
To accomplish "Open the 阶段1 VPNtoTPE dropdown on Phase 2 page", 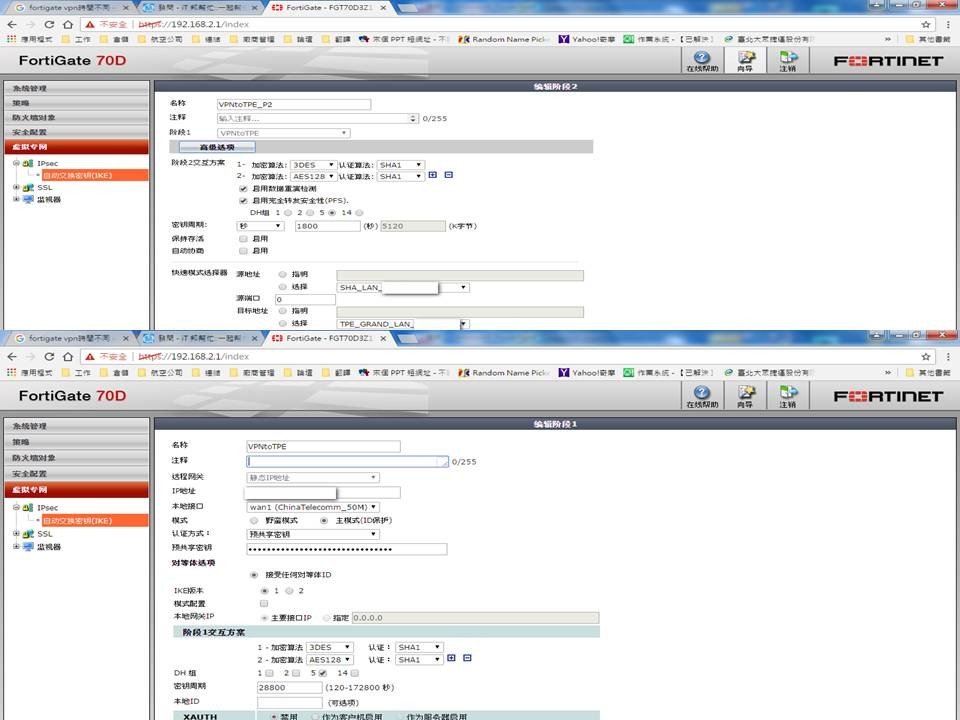I will [x=283, y=133].
